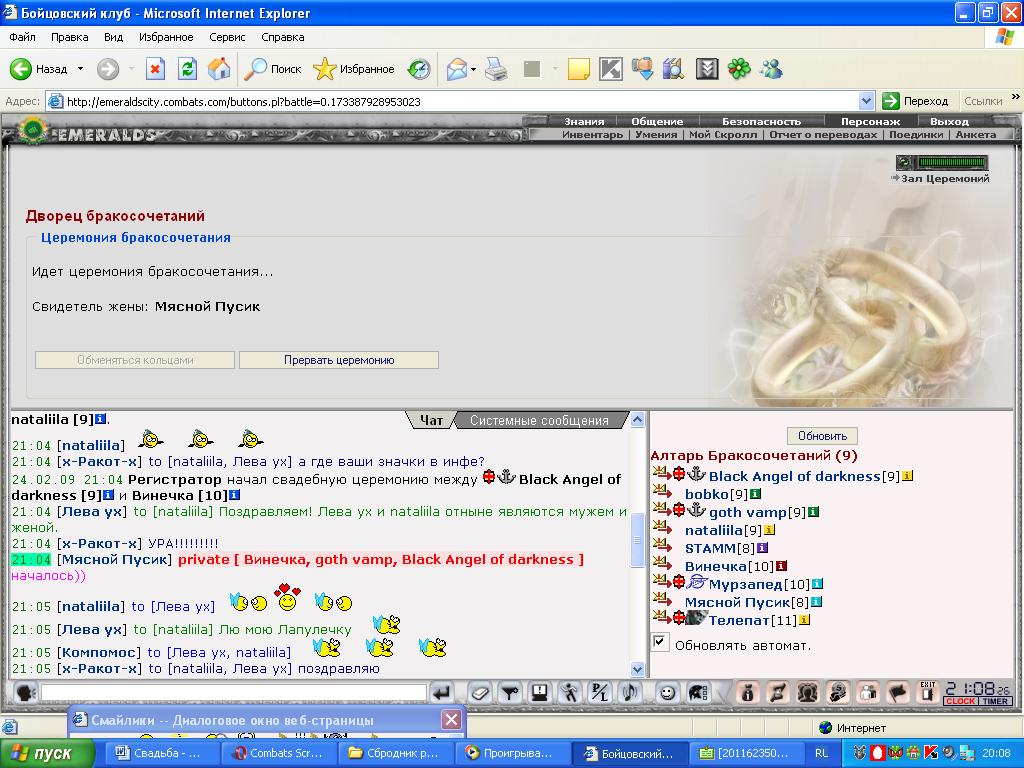This screenshot has height=768, width=1024.
Task: Open the smiley face emoticon picker
Action: click(x=667, y=692)
